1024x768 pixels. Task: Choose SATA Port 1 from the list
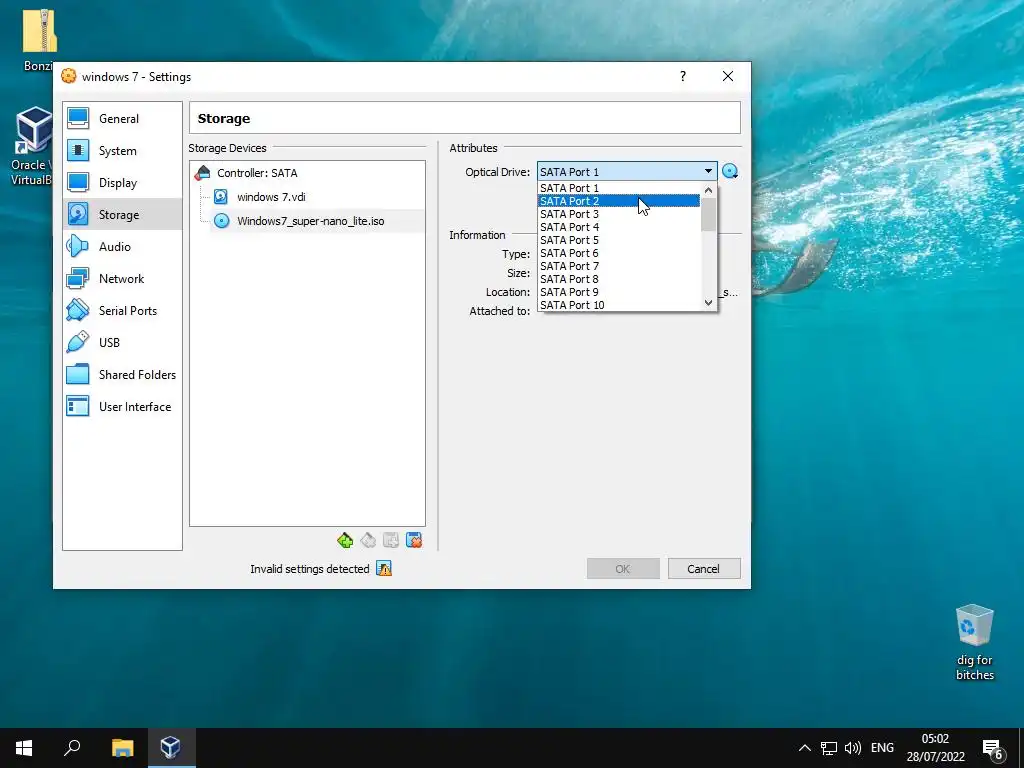click(x=619, y=188)
